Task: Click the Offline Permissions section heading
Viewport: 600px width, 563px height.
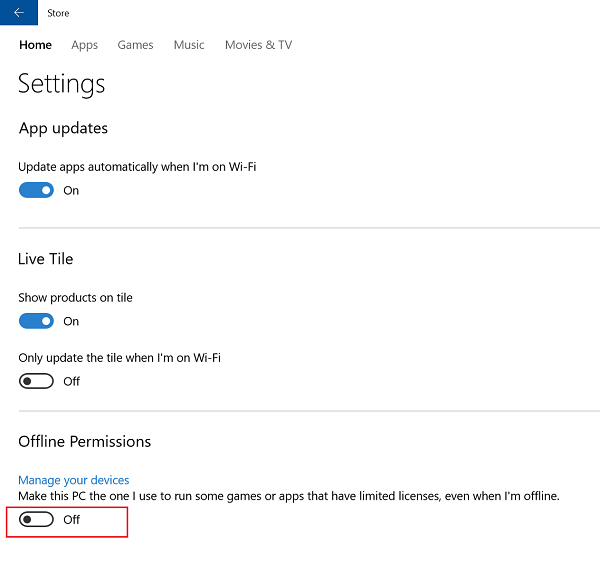Action: 85,442
